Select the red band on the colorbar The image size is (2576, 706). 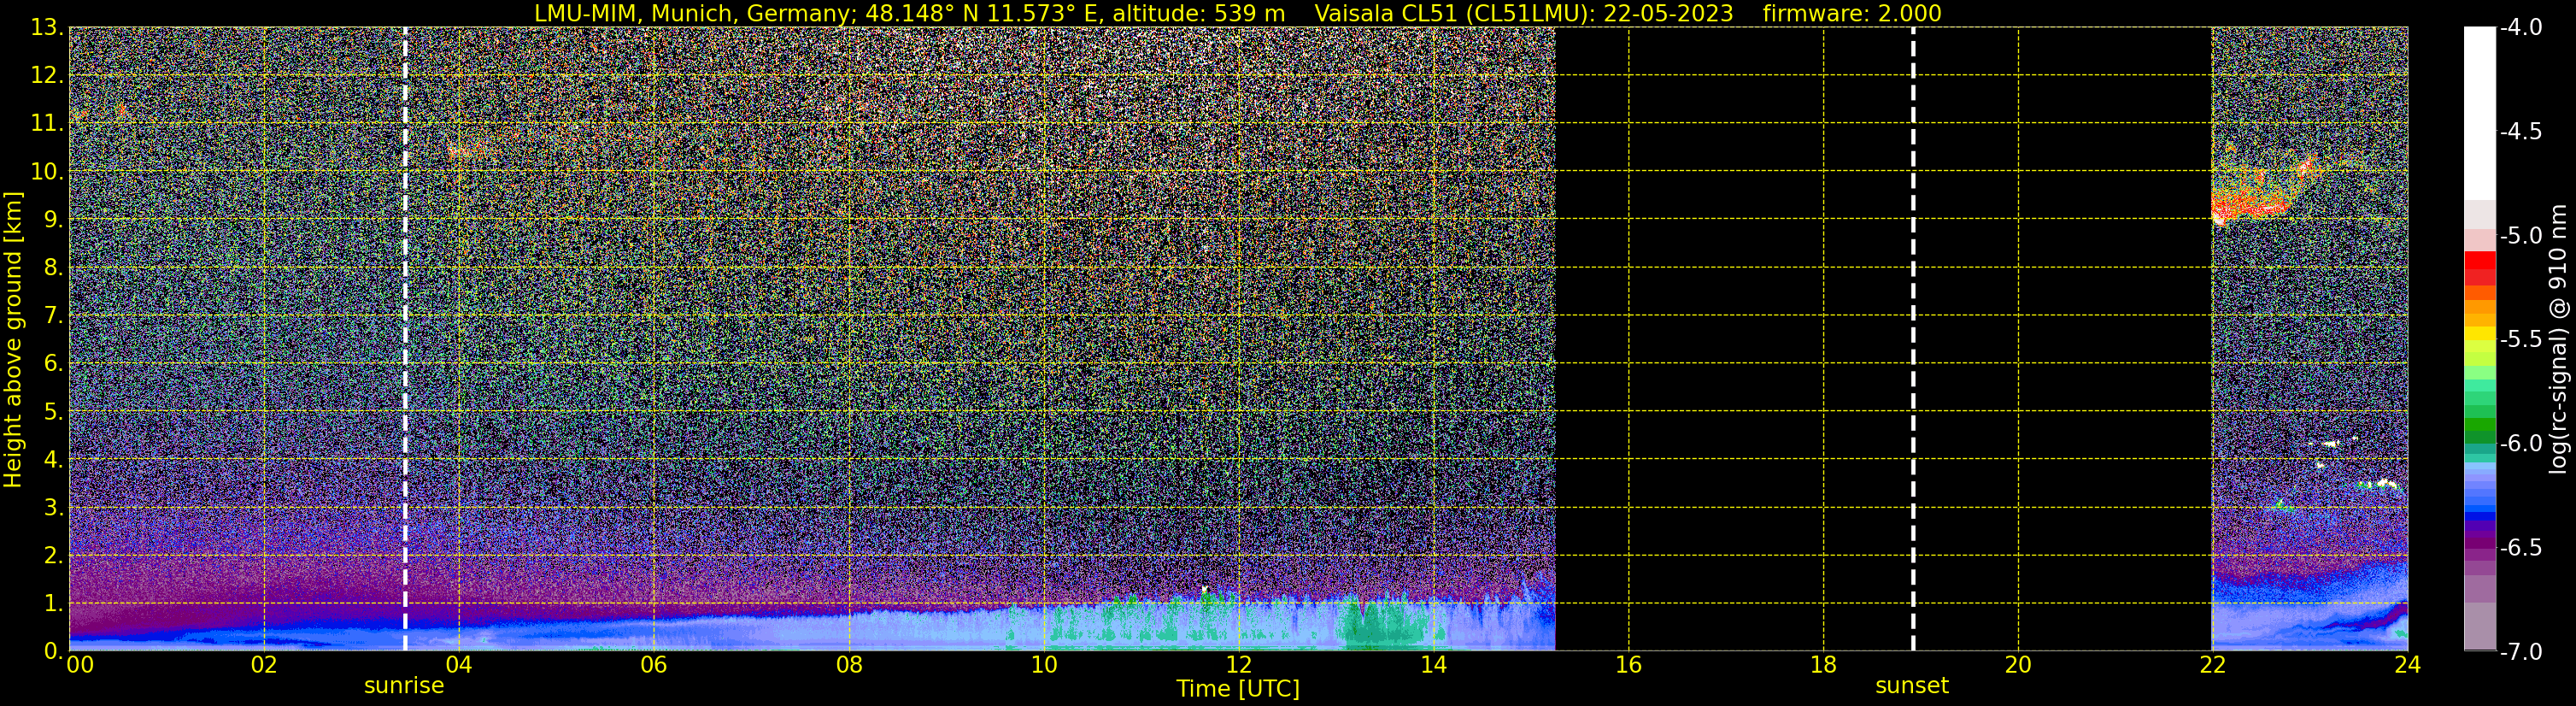click(2480, 270)
